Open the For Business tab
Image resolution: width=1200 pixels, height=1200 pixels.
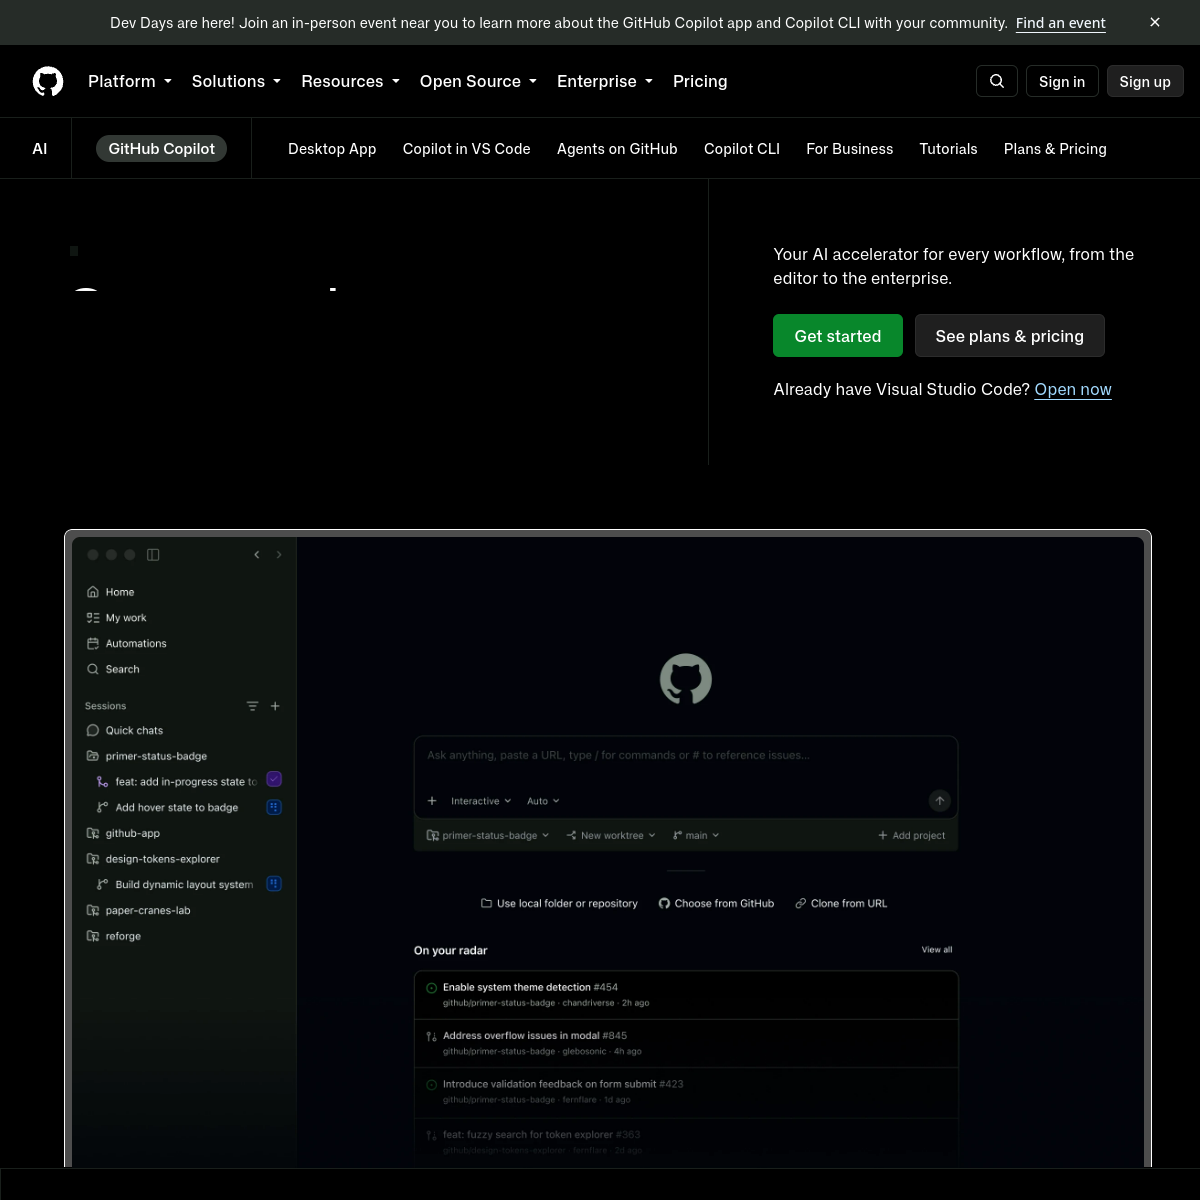(850, 149)
